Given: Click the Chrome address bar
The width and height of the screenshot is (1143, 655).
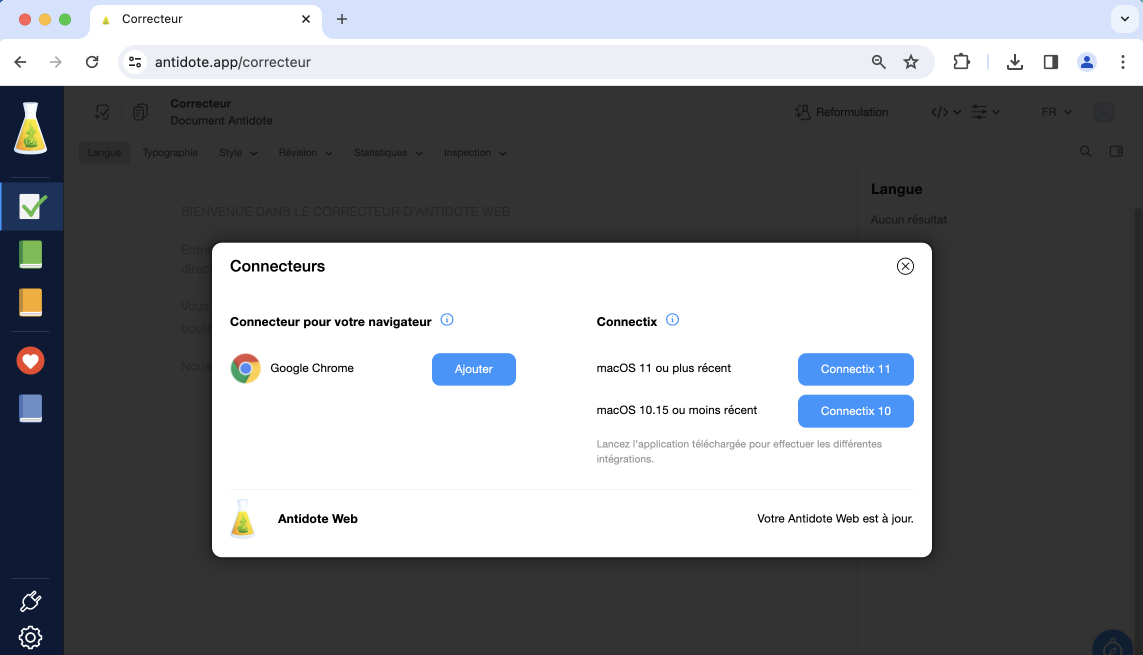Looking at the screenshot, I should [x=500, y=62].
